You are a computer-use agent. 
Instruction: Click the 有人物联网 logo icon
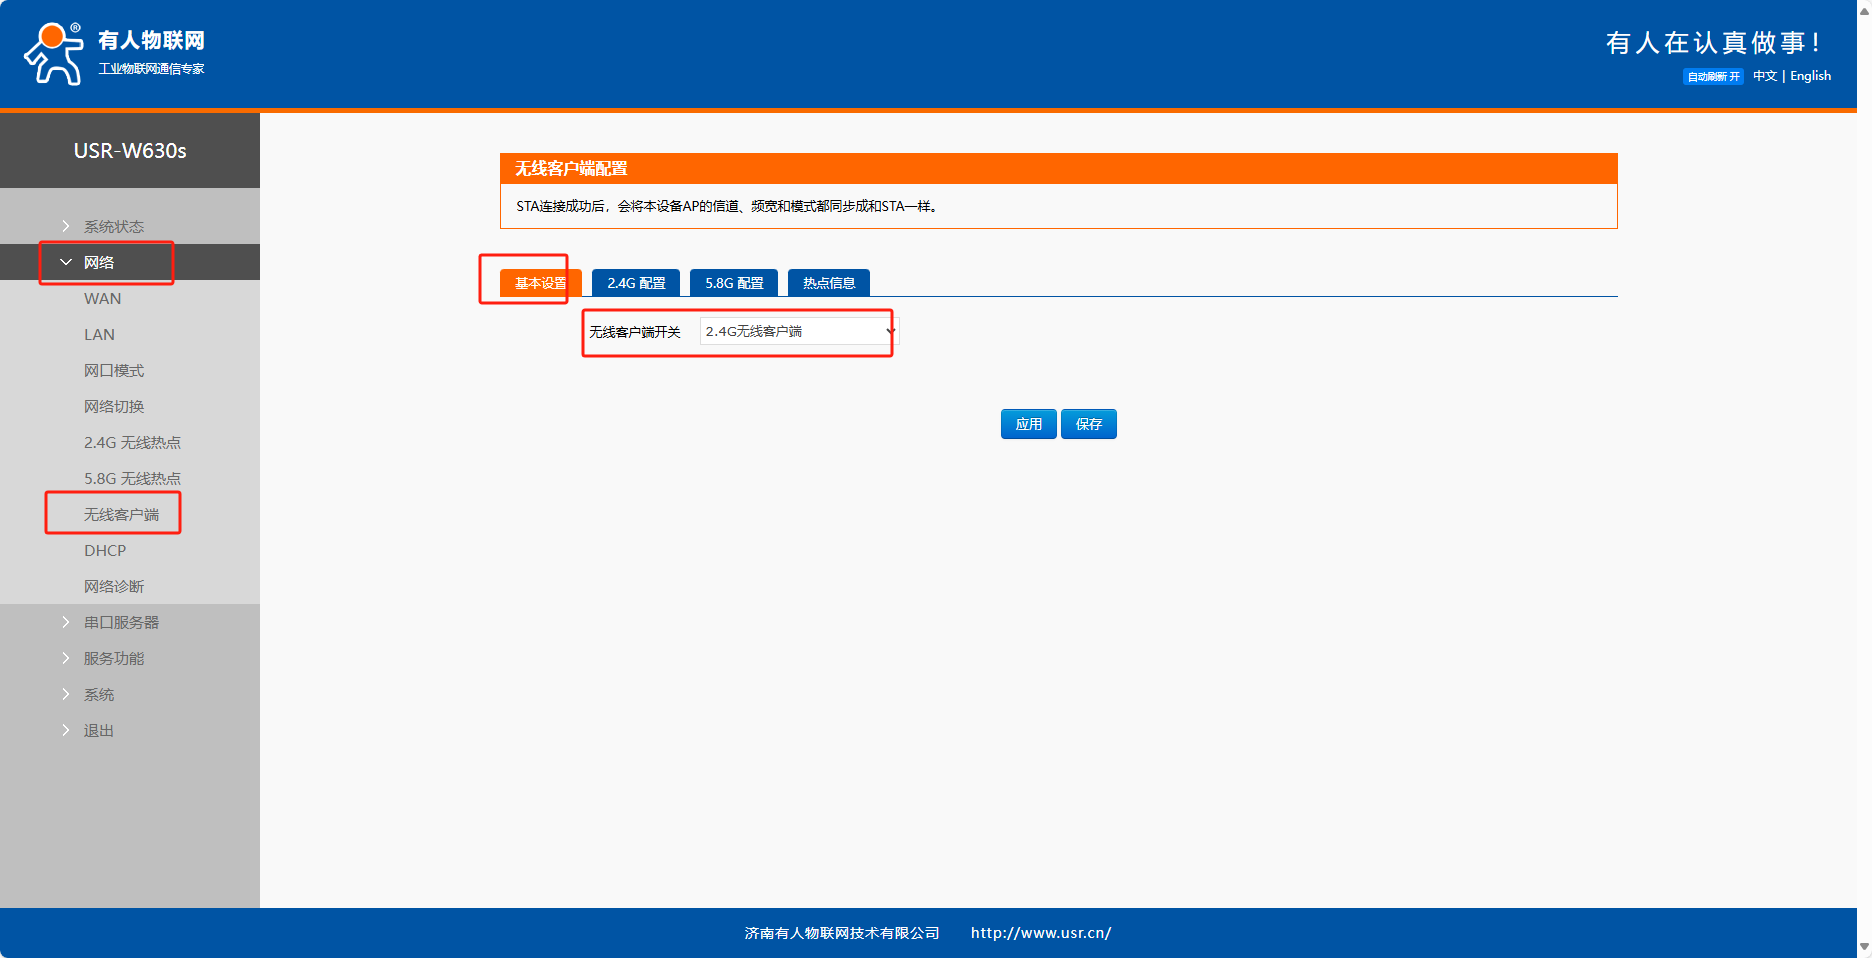[54, 53]
